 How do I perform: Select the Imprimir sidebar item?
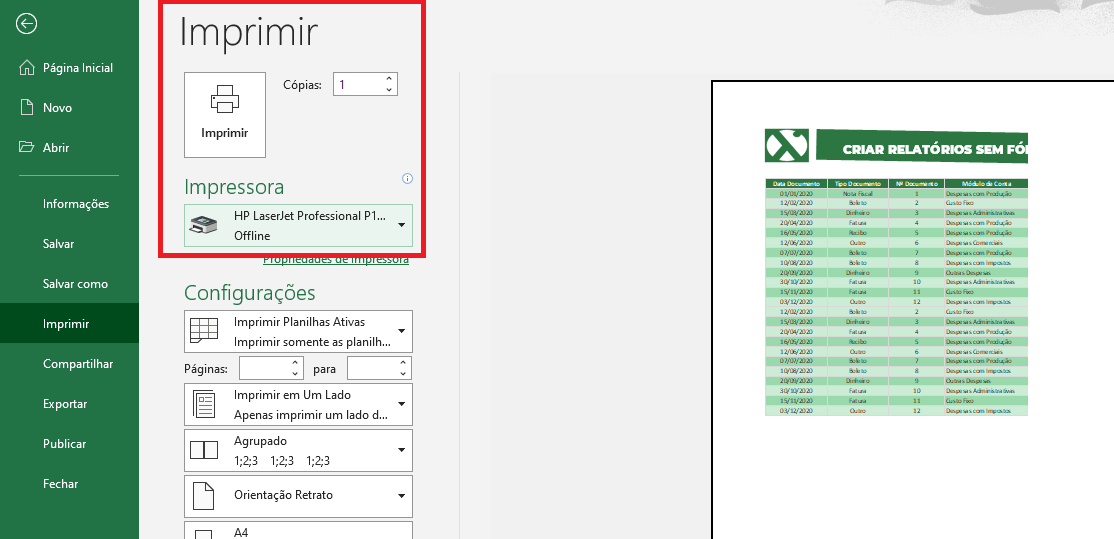click(70, 324)
